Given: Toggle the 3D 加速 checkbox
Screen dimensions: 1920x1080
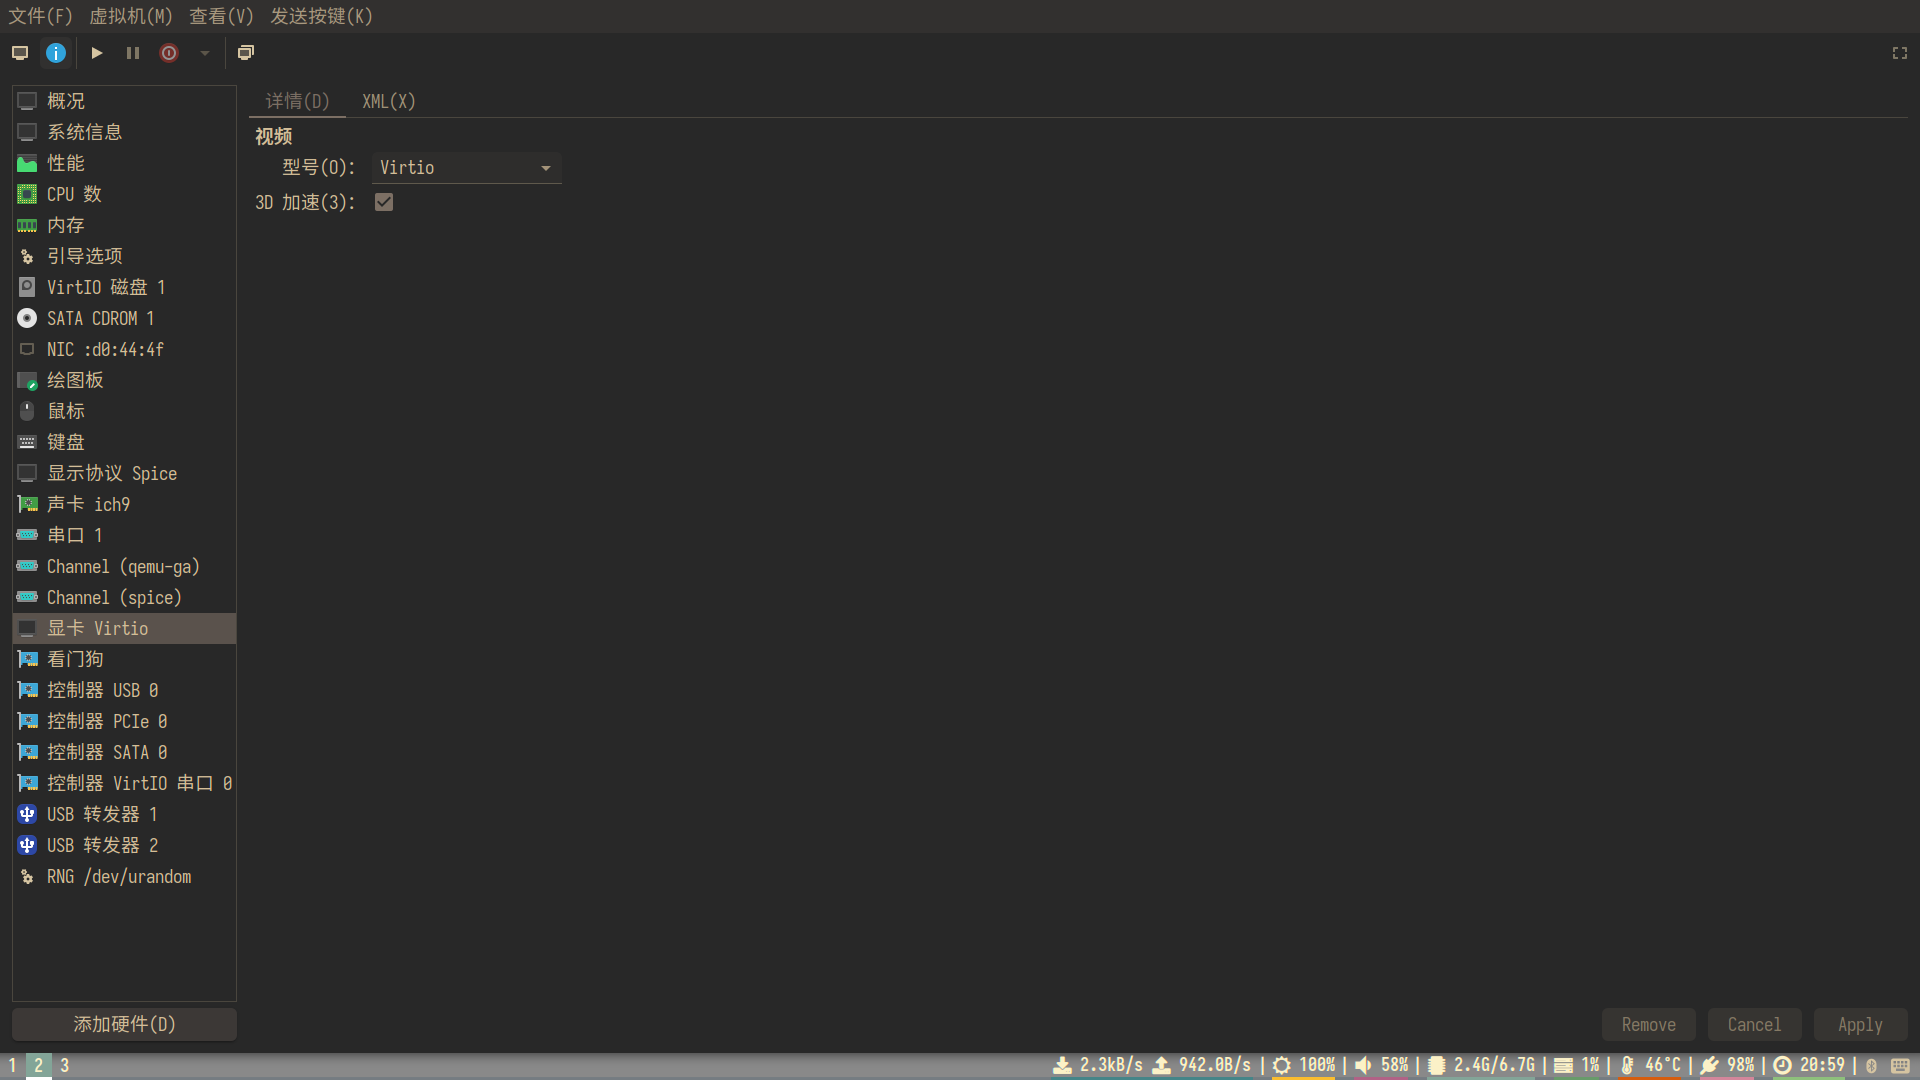Looking at the screenshot, I should pyautogui.click(x=384, y=203).
